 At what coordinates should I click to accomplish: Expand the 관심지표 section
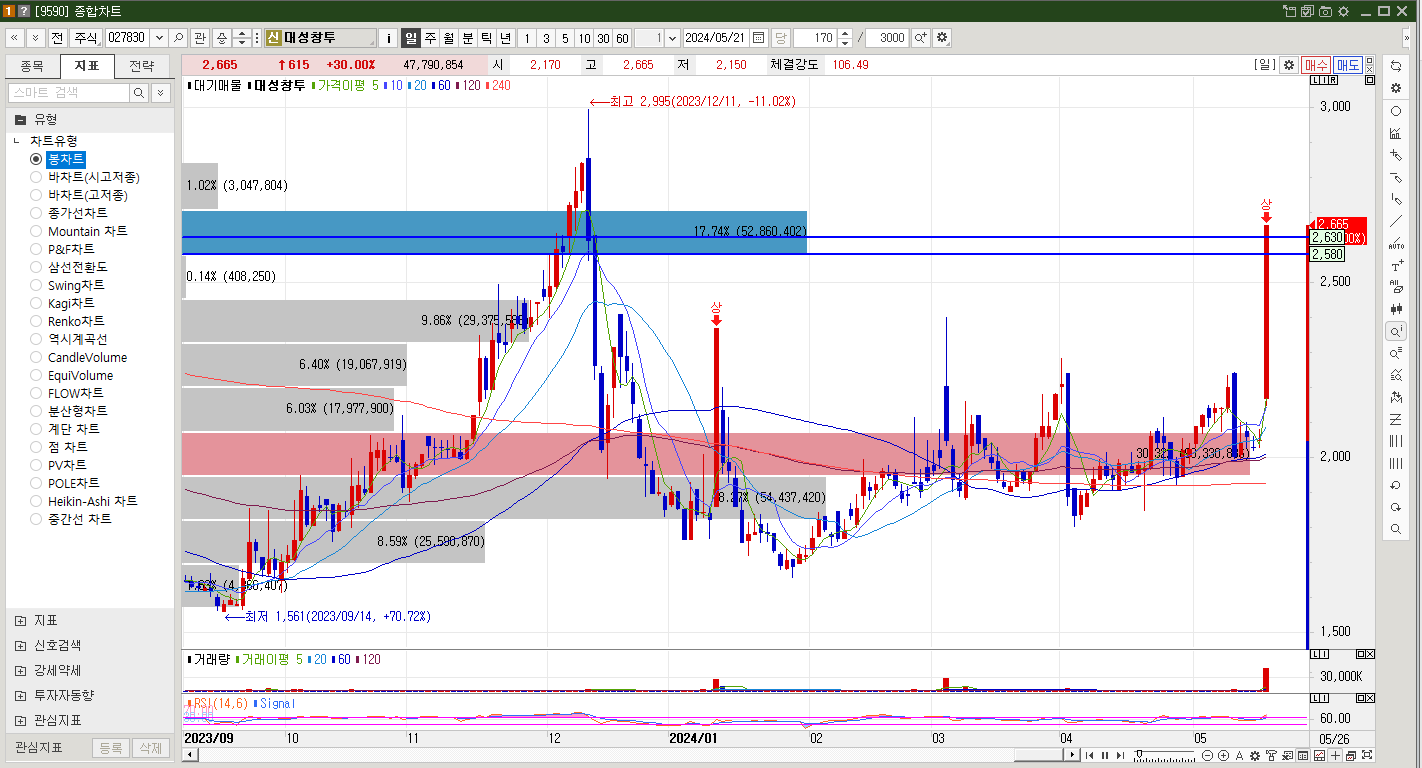point(90,720)
